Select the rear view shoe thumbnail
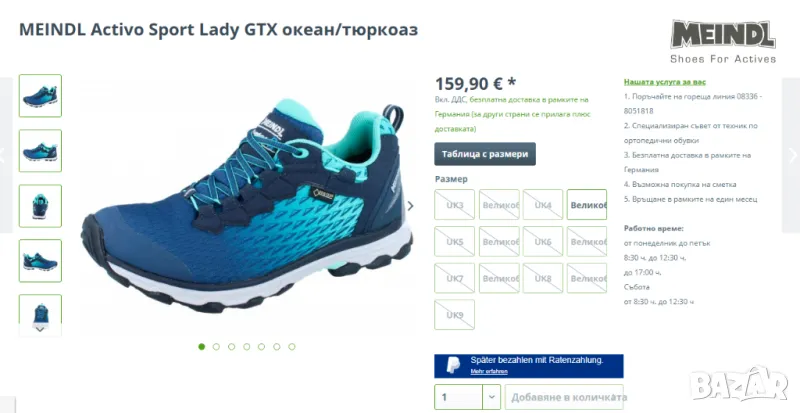The height and width of the screenshot is (413, 800). 40,206
